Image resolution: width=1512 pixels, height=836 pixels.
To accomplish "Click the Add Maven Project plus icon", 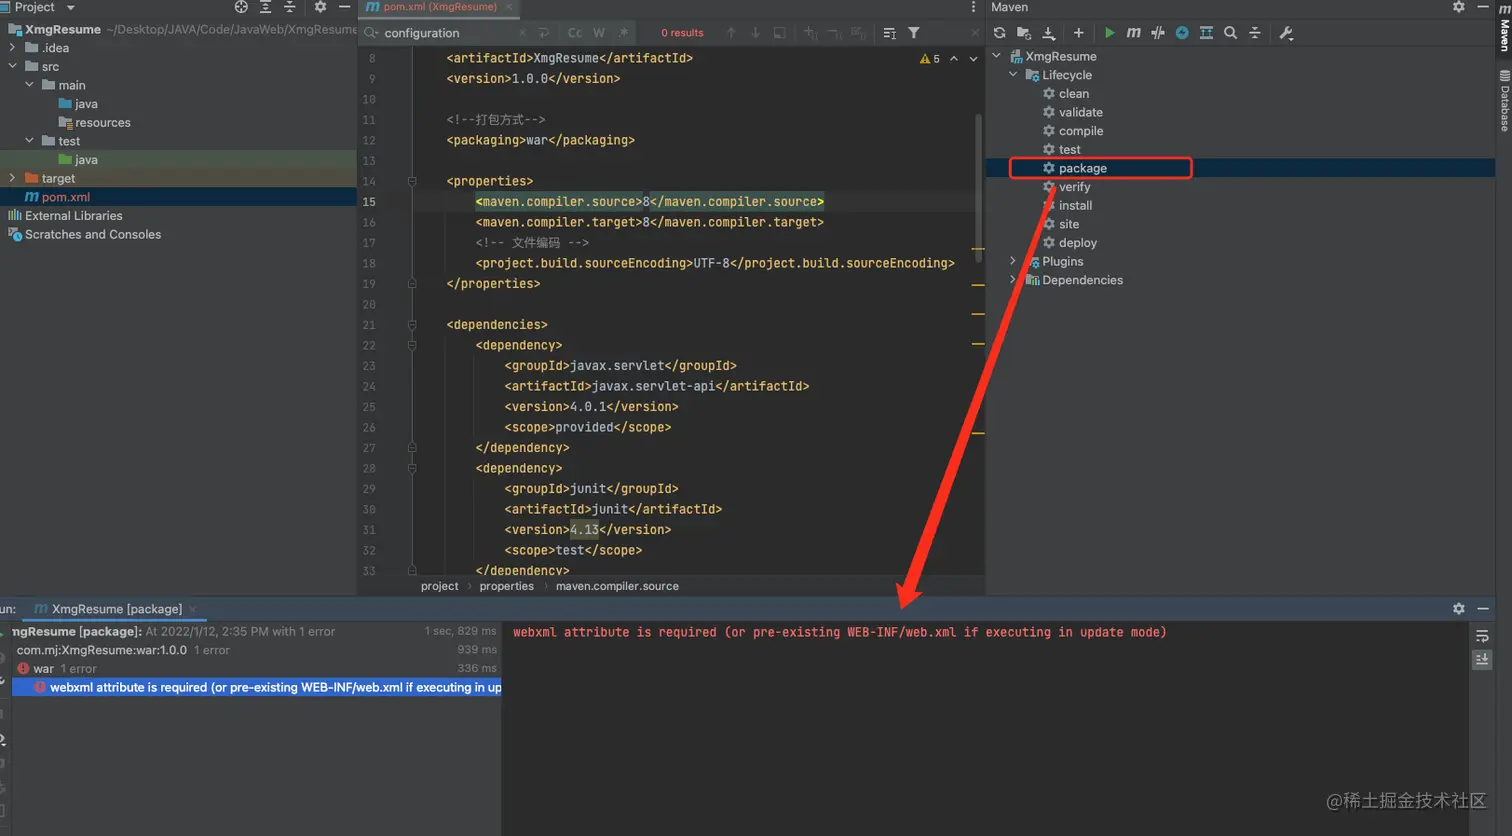I will point(1078,33).
